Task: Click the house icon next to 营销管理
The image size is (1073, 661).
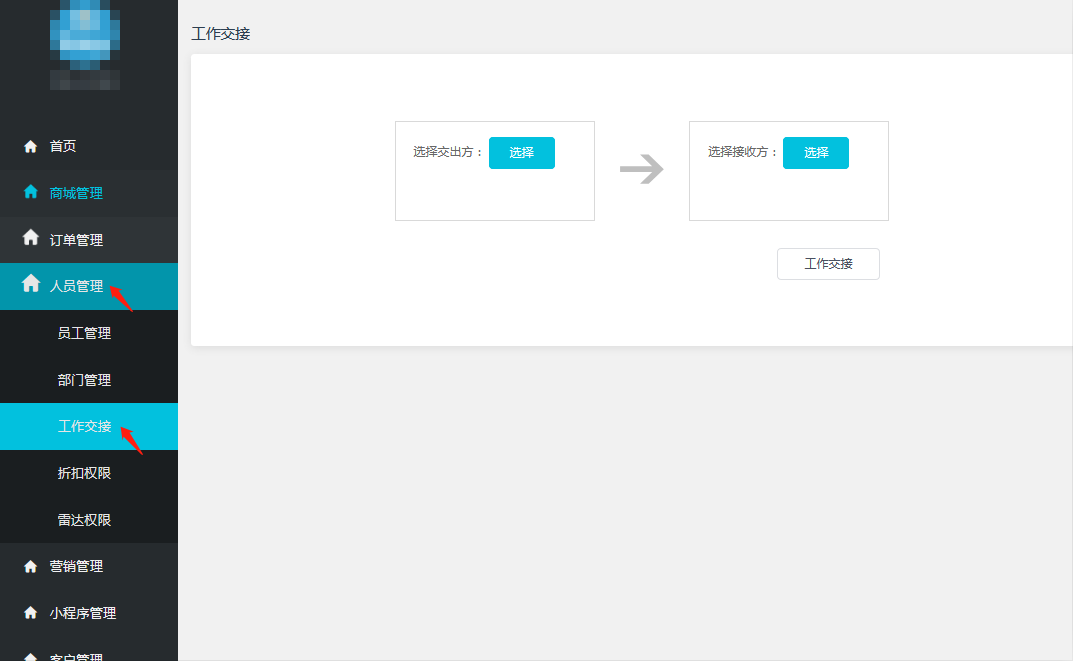Action: (x=30, y=567)
